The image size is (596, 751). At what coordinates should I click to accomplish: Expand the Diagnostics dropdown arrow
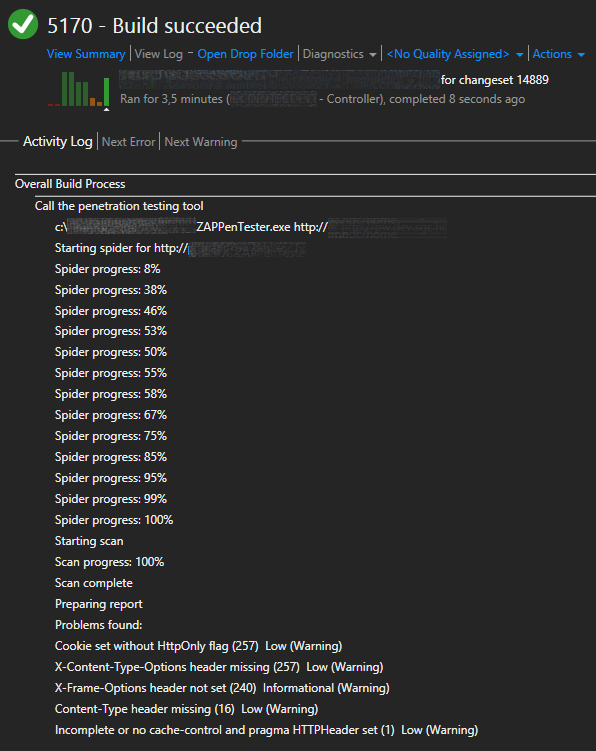[x=373, y=55]
